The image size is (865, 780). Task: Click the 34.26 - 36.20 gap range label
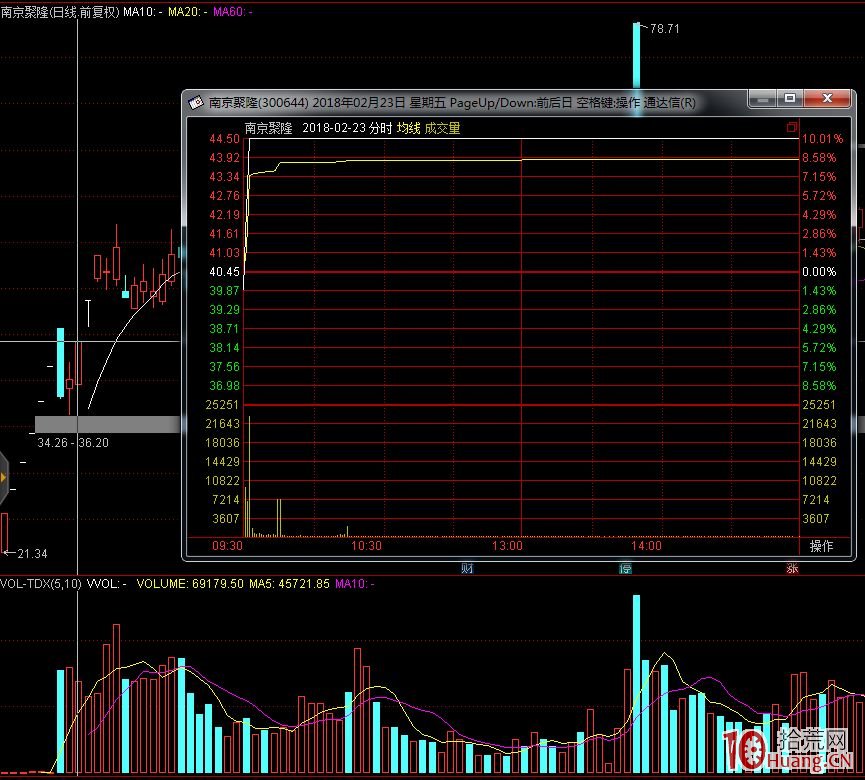tap(73, 442)
